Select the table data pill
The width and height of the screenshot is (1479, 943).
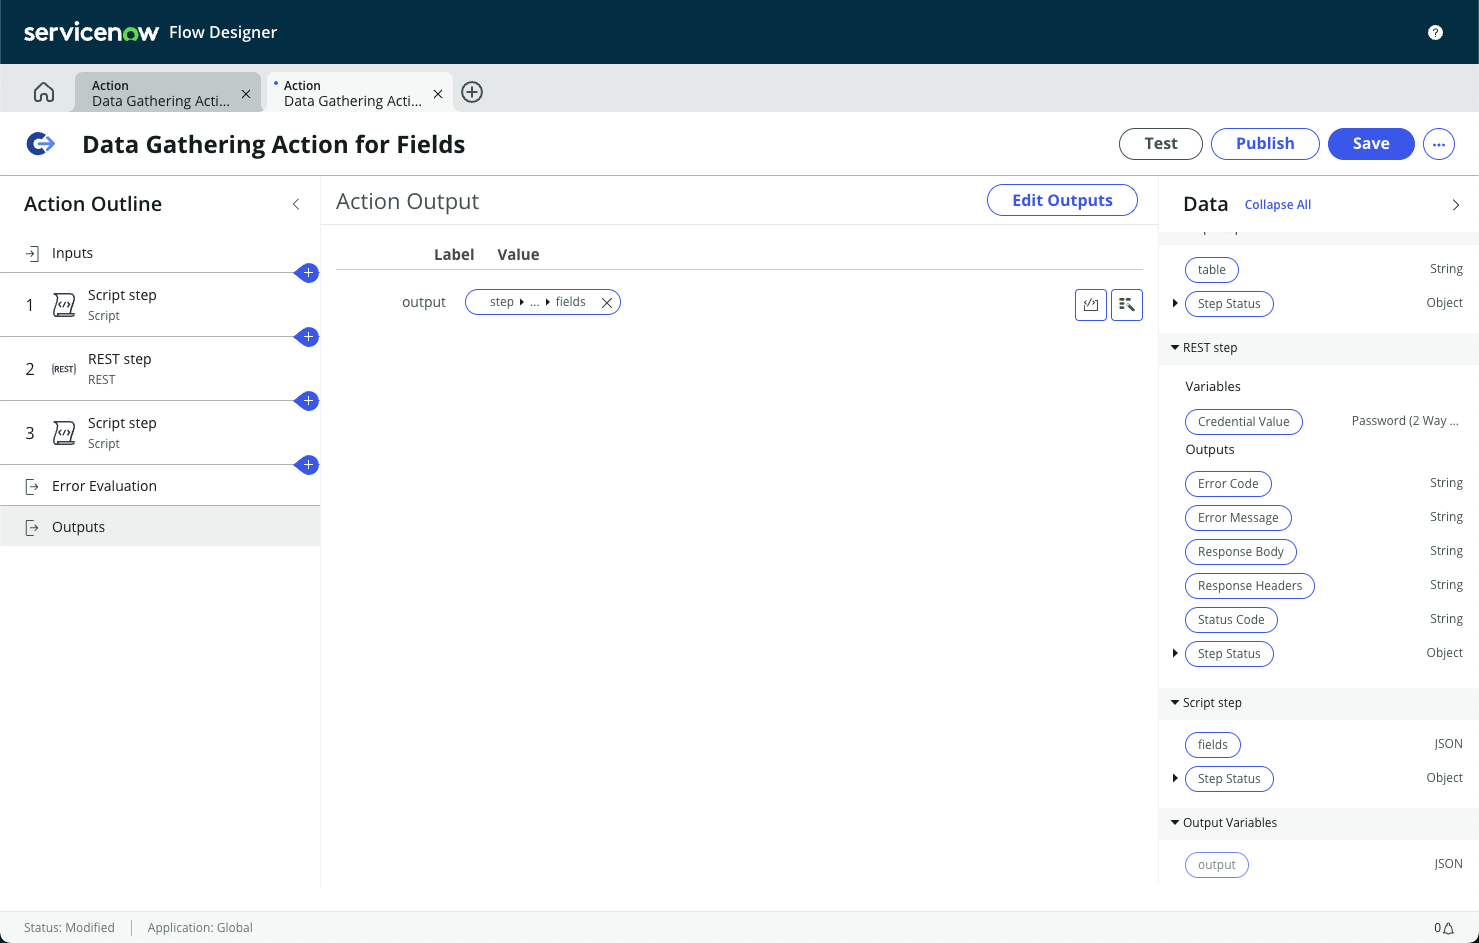[x=1212, y=270]
